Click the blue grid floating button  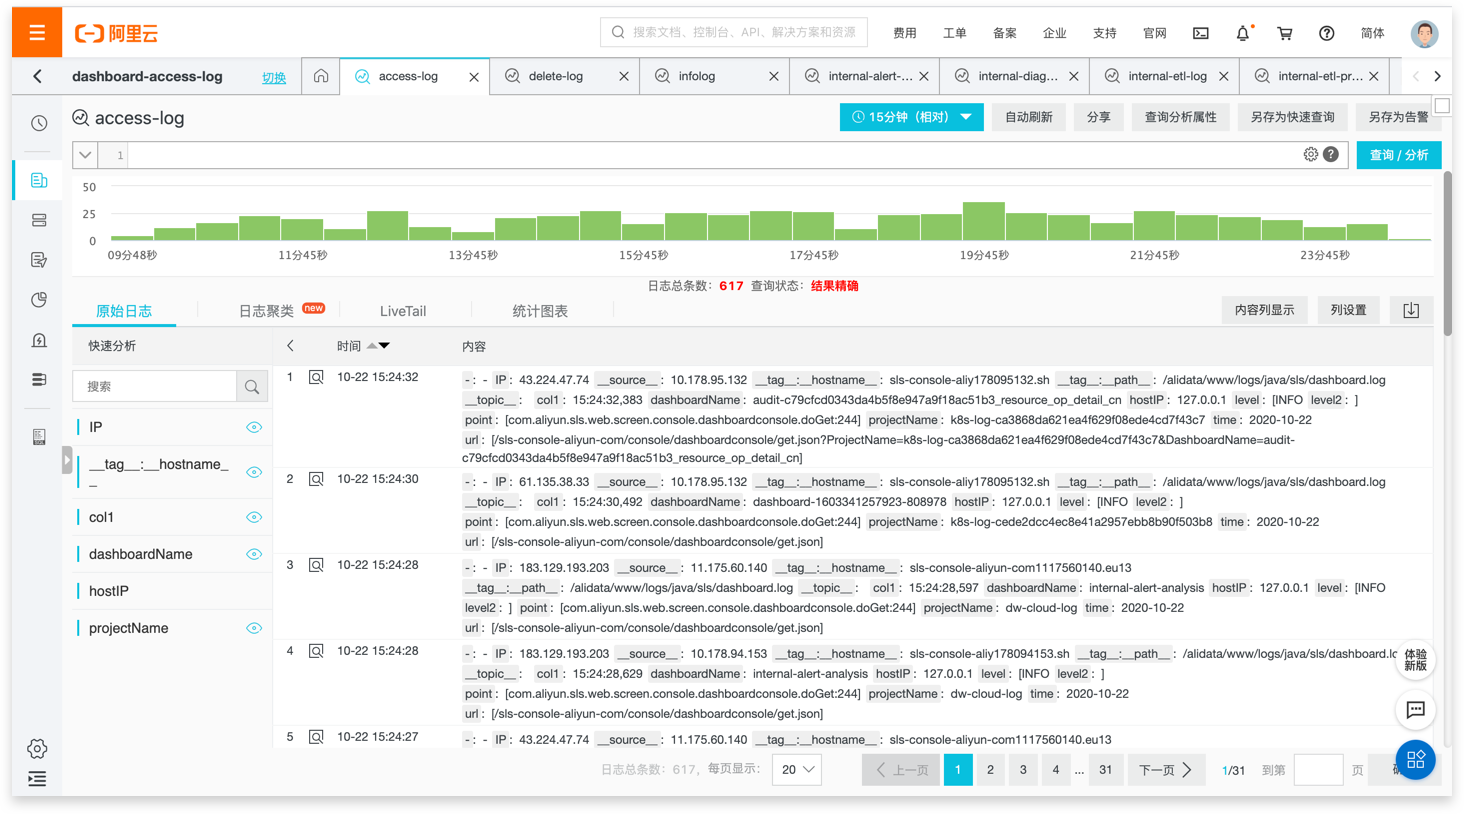click(x=1416, y=760)
